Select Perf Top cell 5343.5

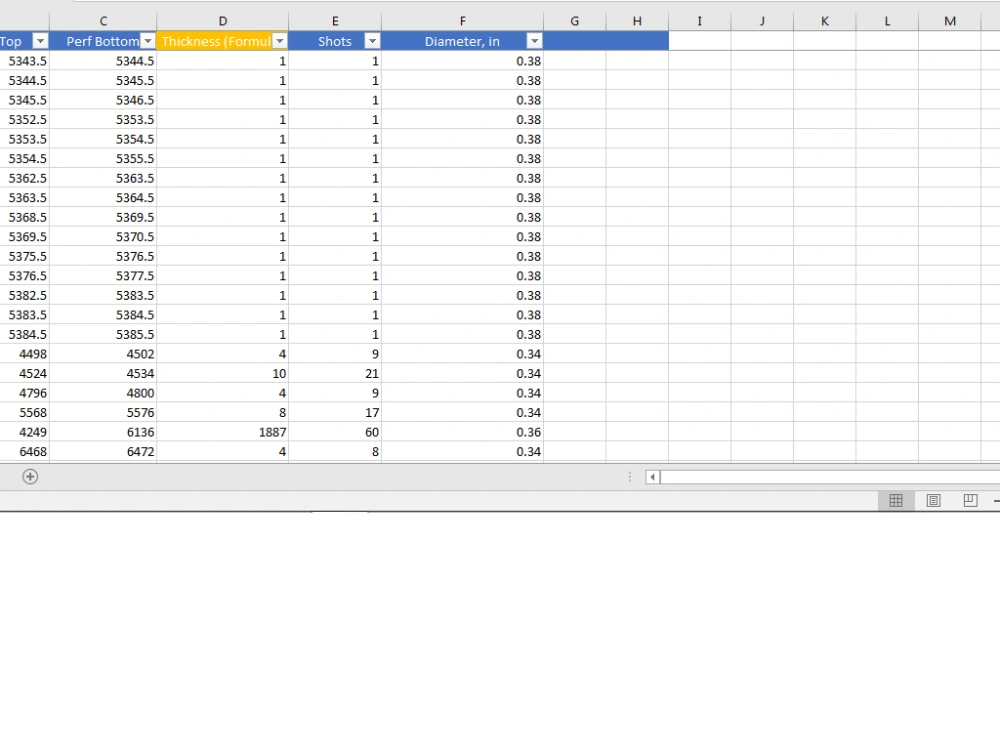(x=24, y=61)
